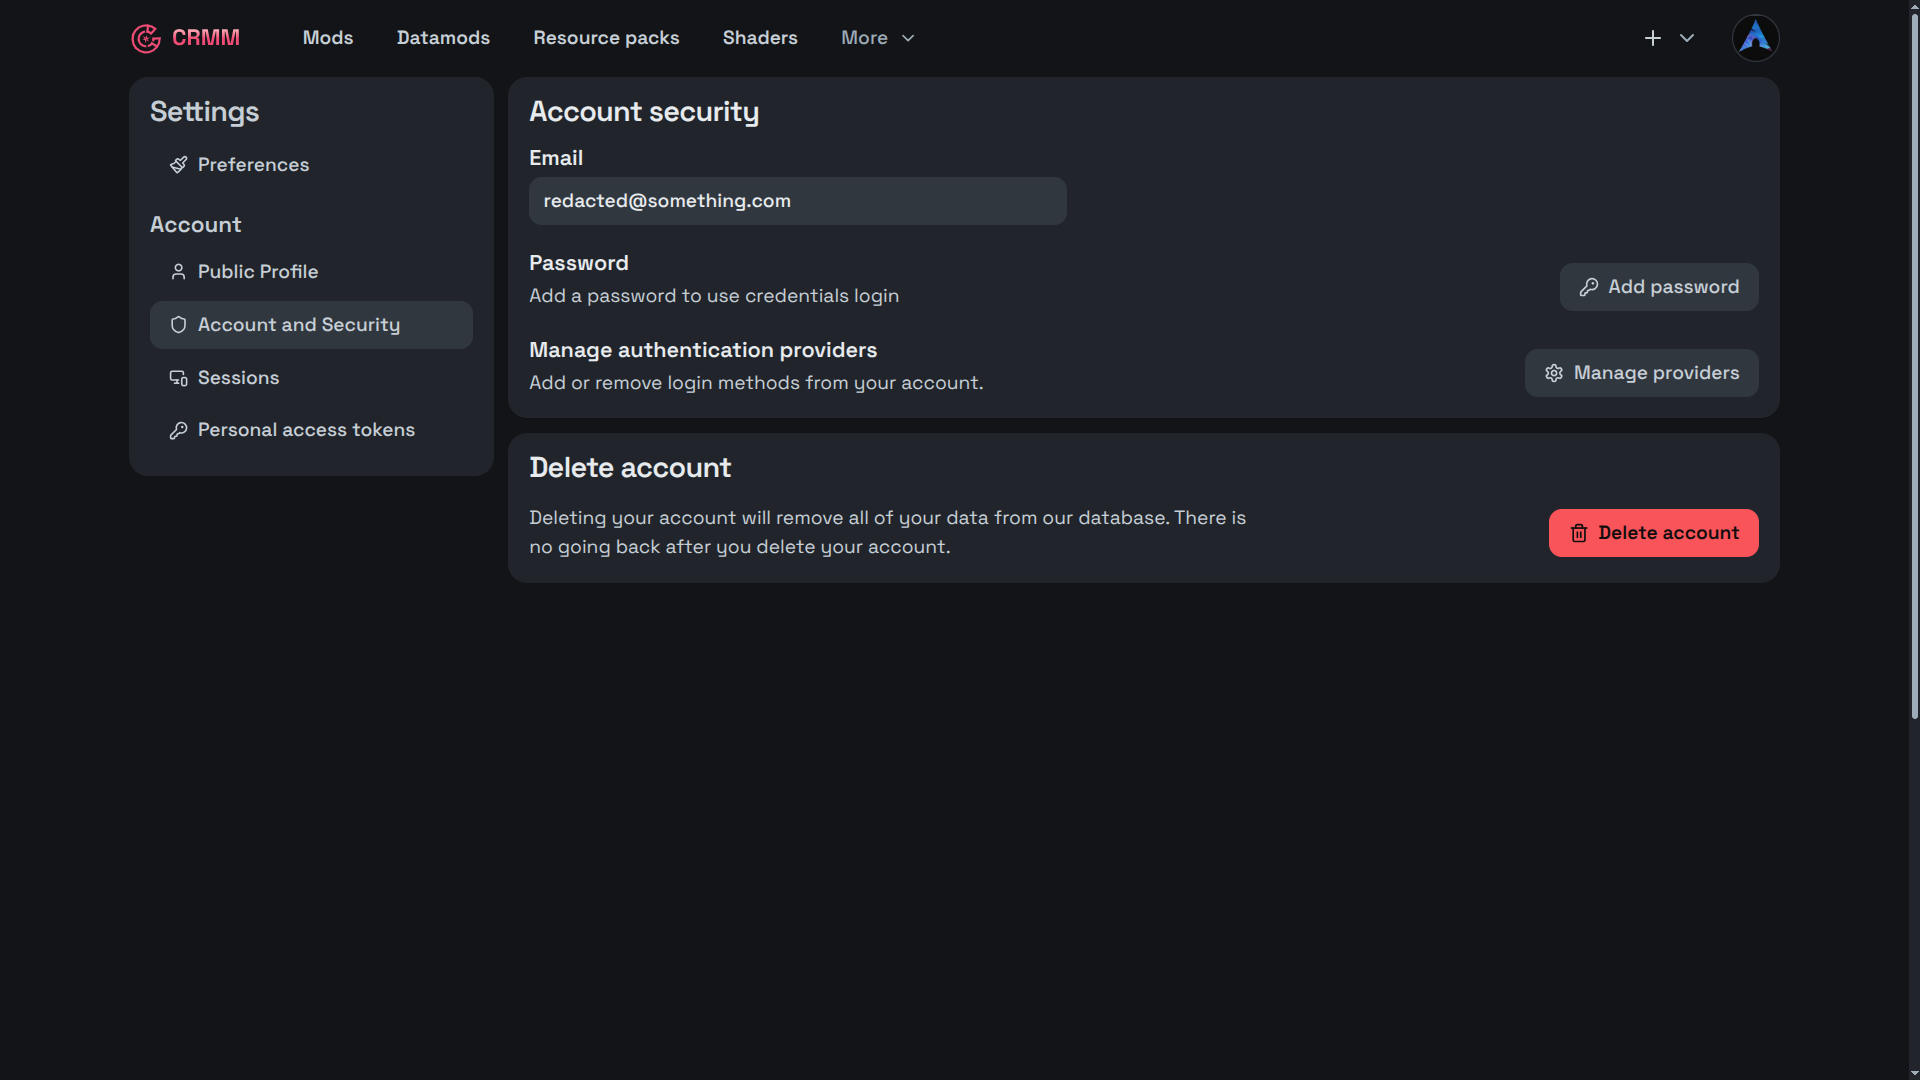Click the Account security heading
Image resolution: width=1920 pixels, height=1080 pixels.
point(644,112)
